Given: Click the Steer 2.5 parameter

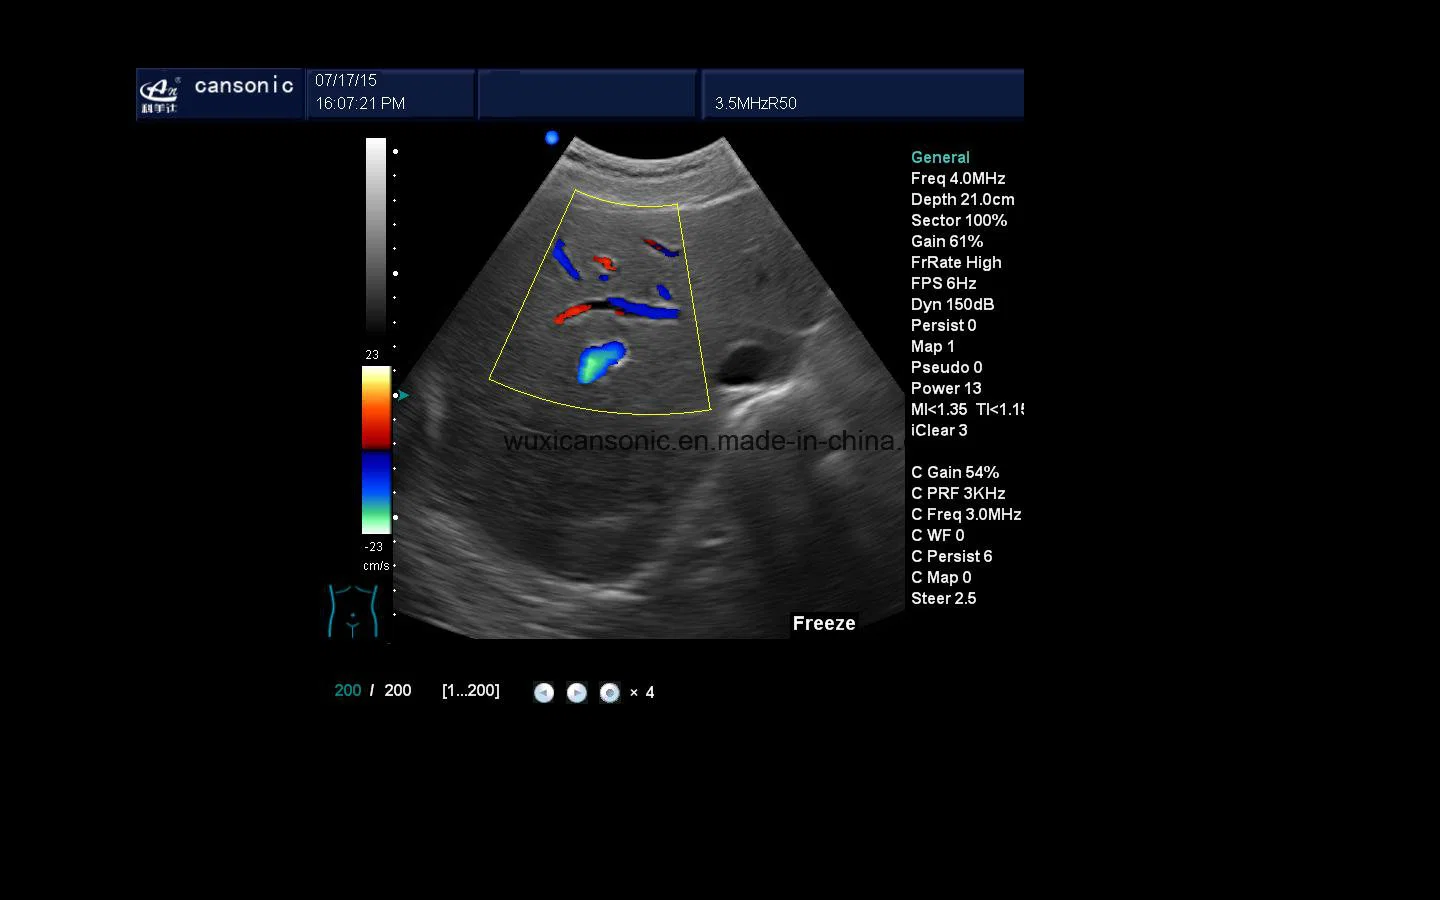Looking at the screenshot, I should [944, 598].
